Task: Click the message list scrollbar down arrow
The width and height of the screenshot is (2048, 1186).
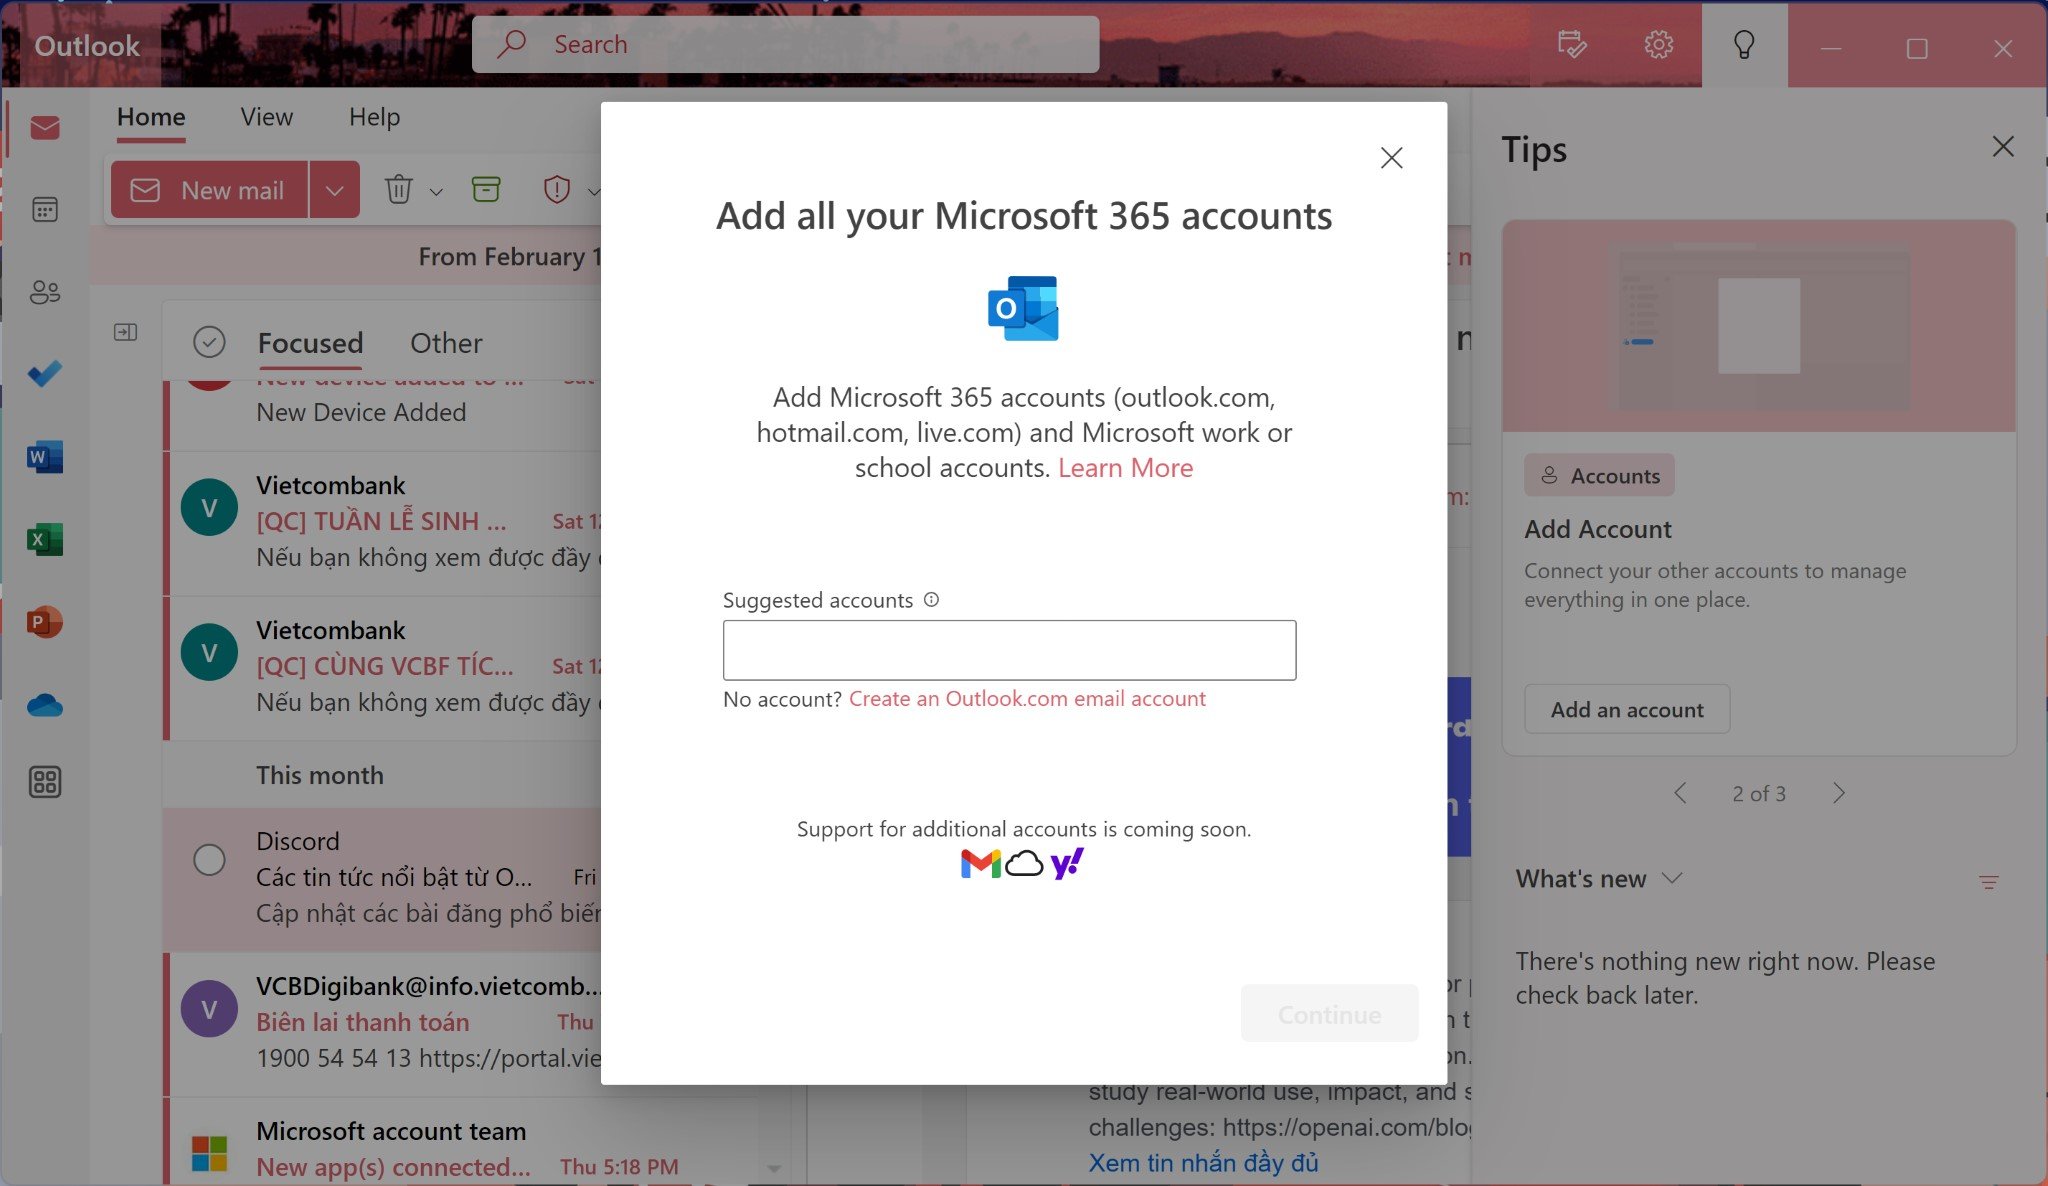Action: [x=774, y=1168]
